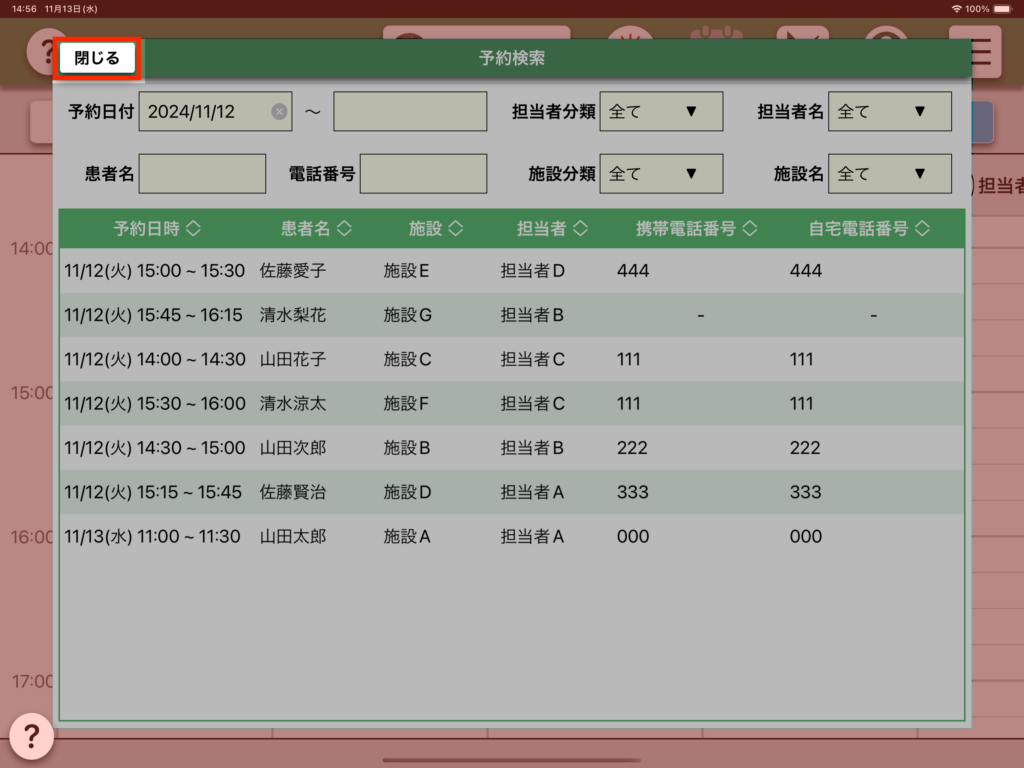
Task: Expand the 施設分類 dropdown
Action: click(660, 174)
